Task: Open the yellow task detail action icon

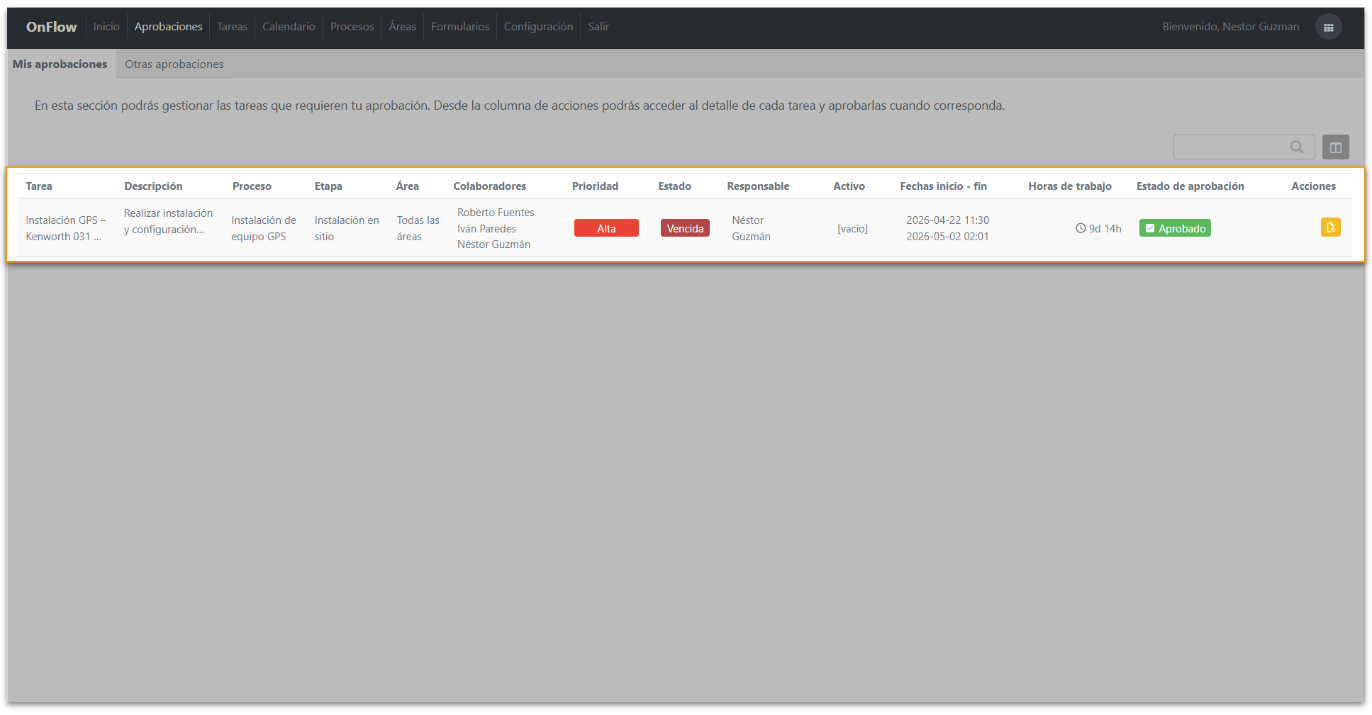Action: click(x=1330, y=227)
